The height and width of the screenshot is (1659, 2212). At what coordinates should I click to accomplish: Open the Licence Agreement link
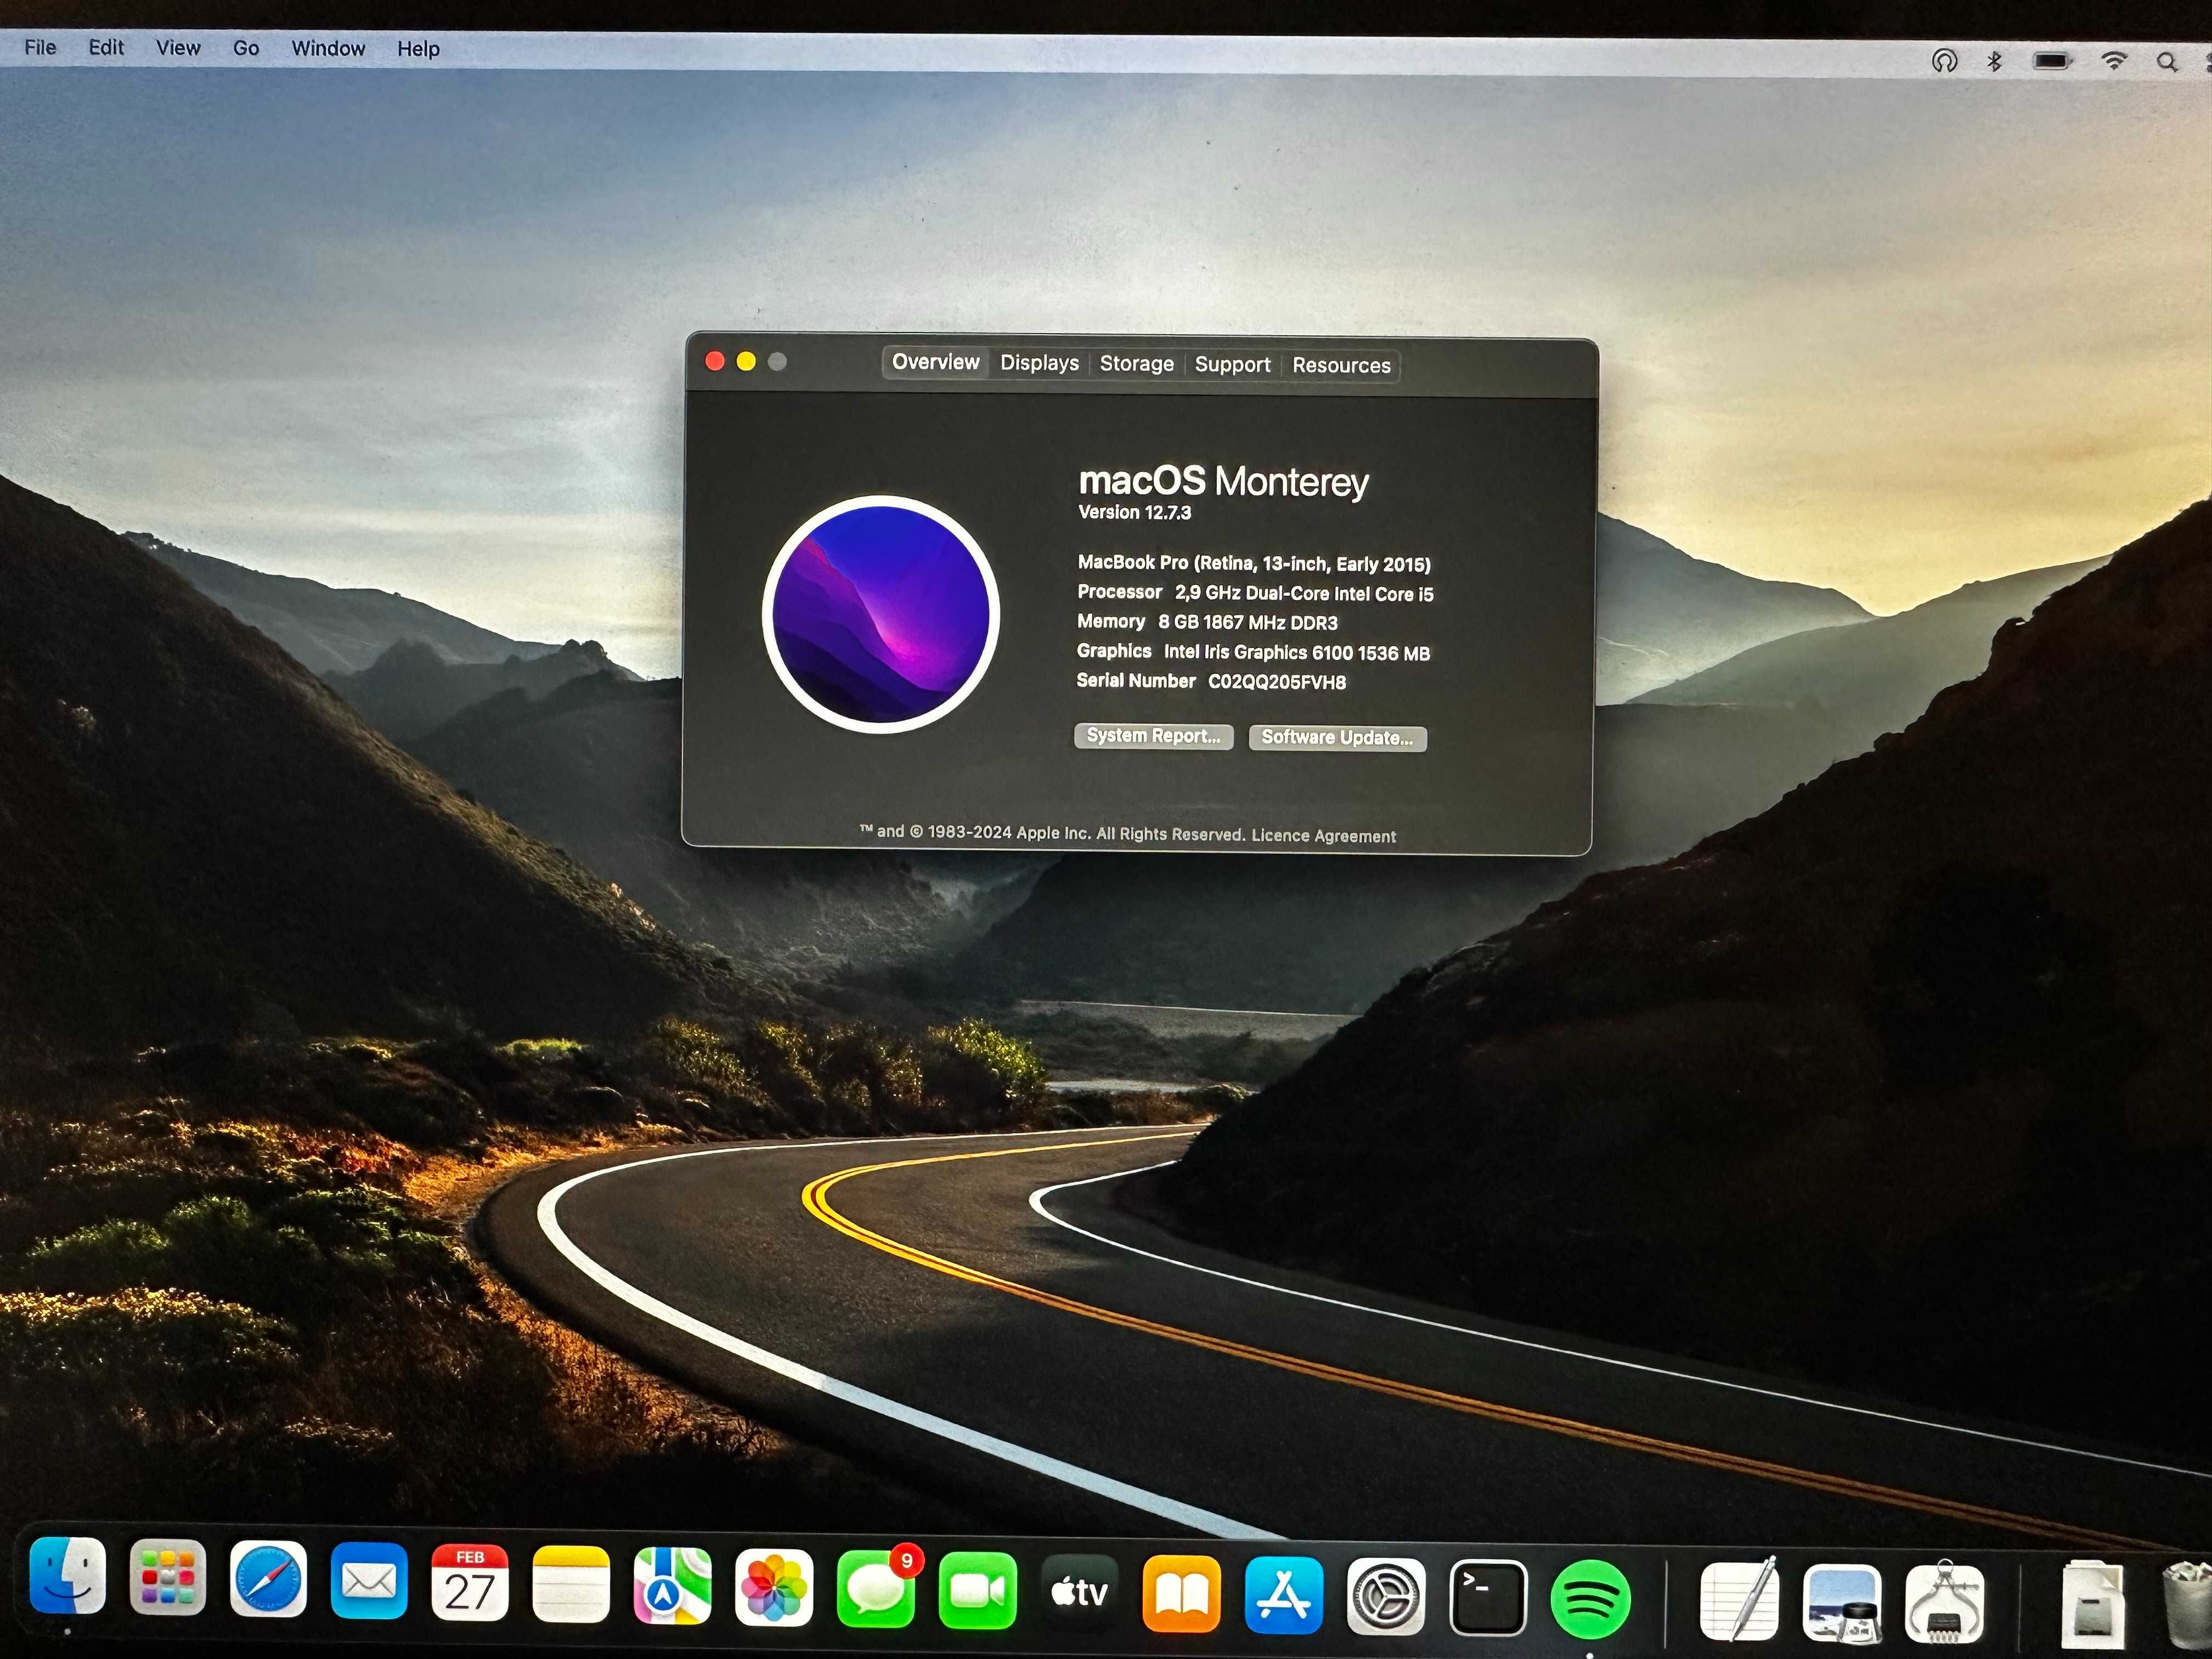[1324, 836]
